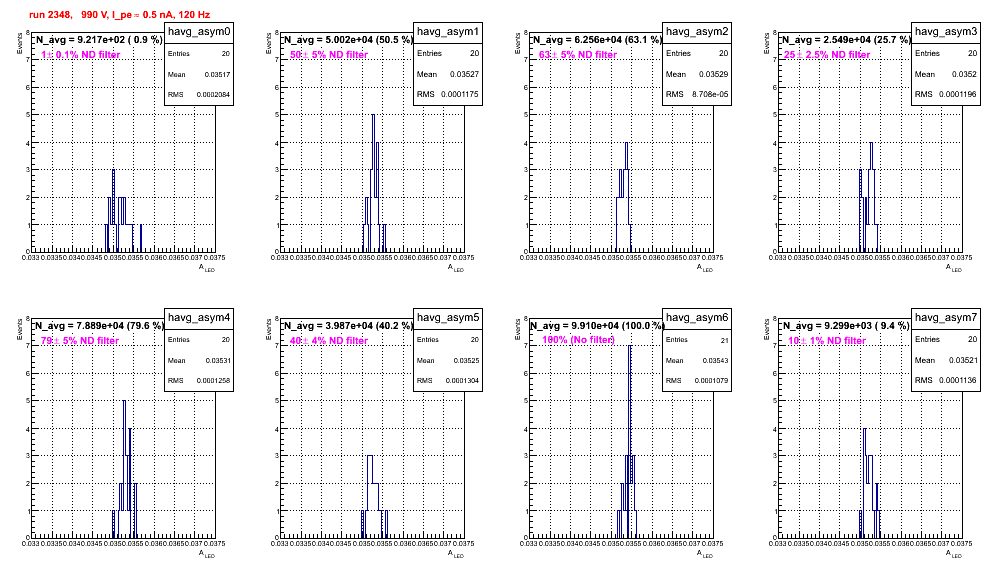Click RMS 0.0001175 in havg_asym1 stats
The height and width of the screenshot is (572, 996).
pos(448,94)
